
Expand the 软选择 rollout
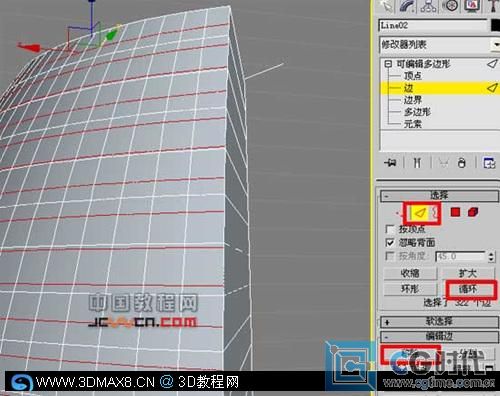439,322
